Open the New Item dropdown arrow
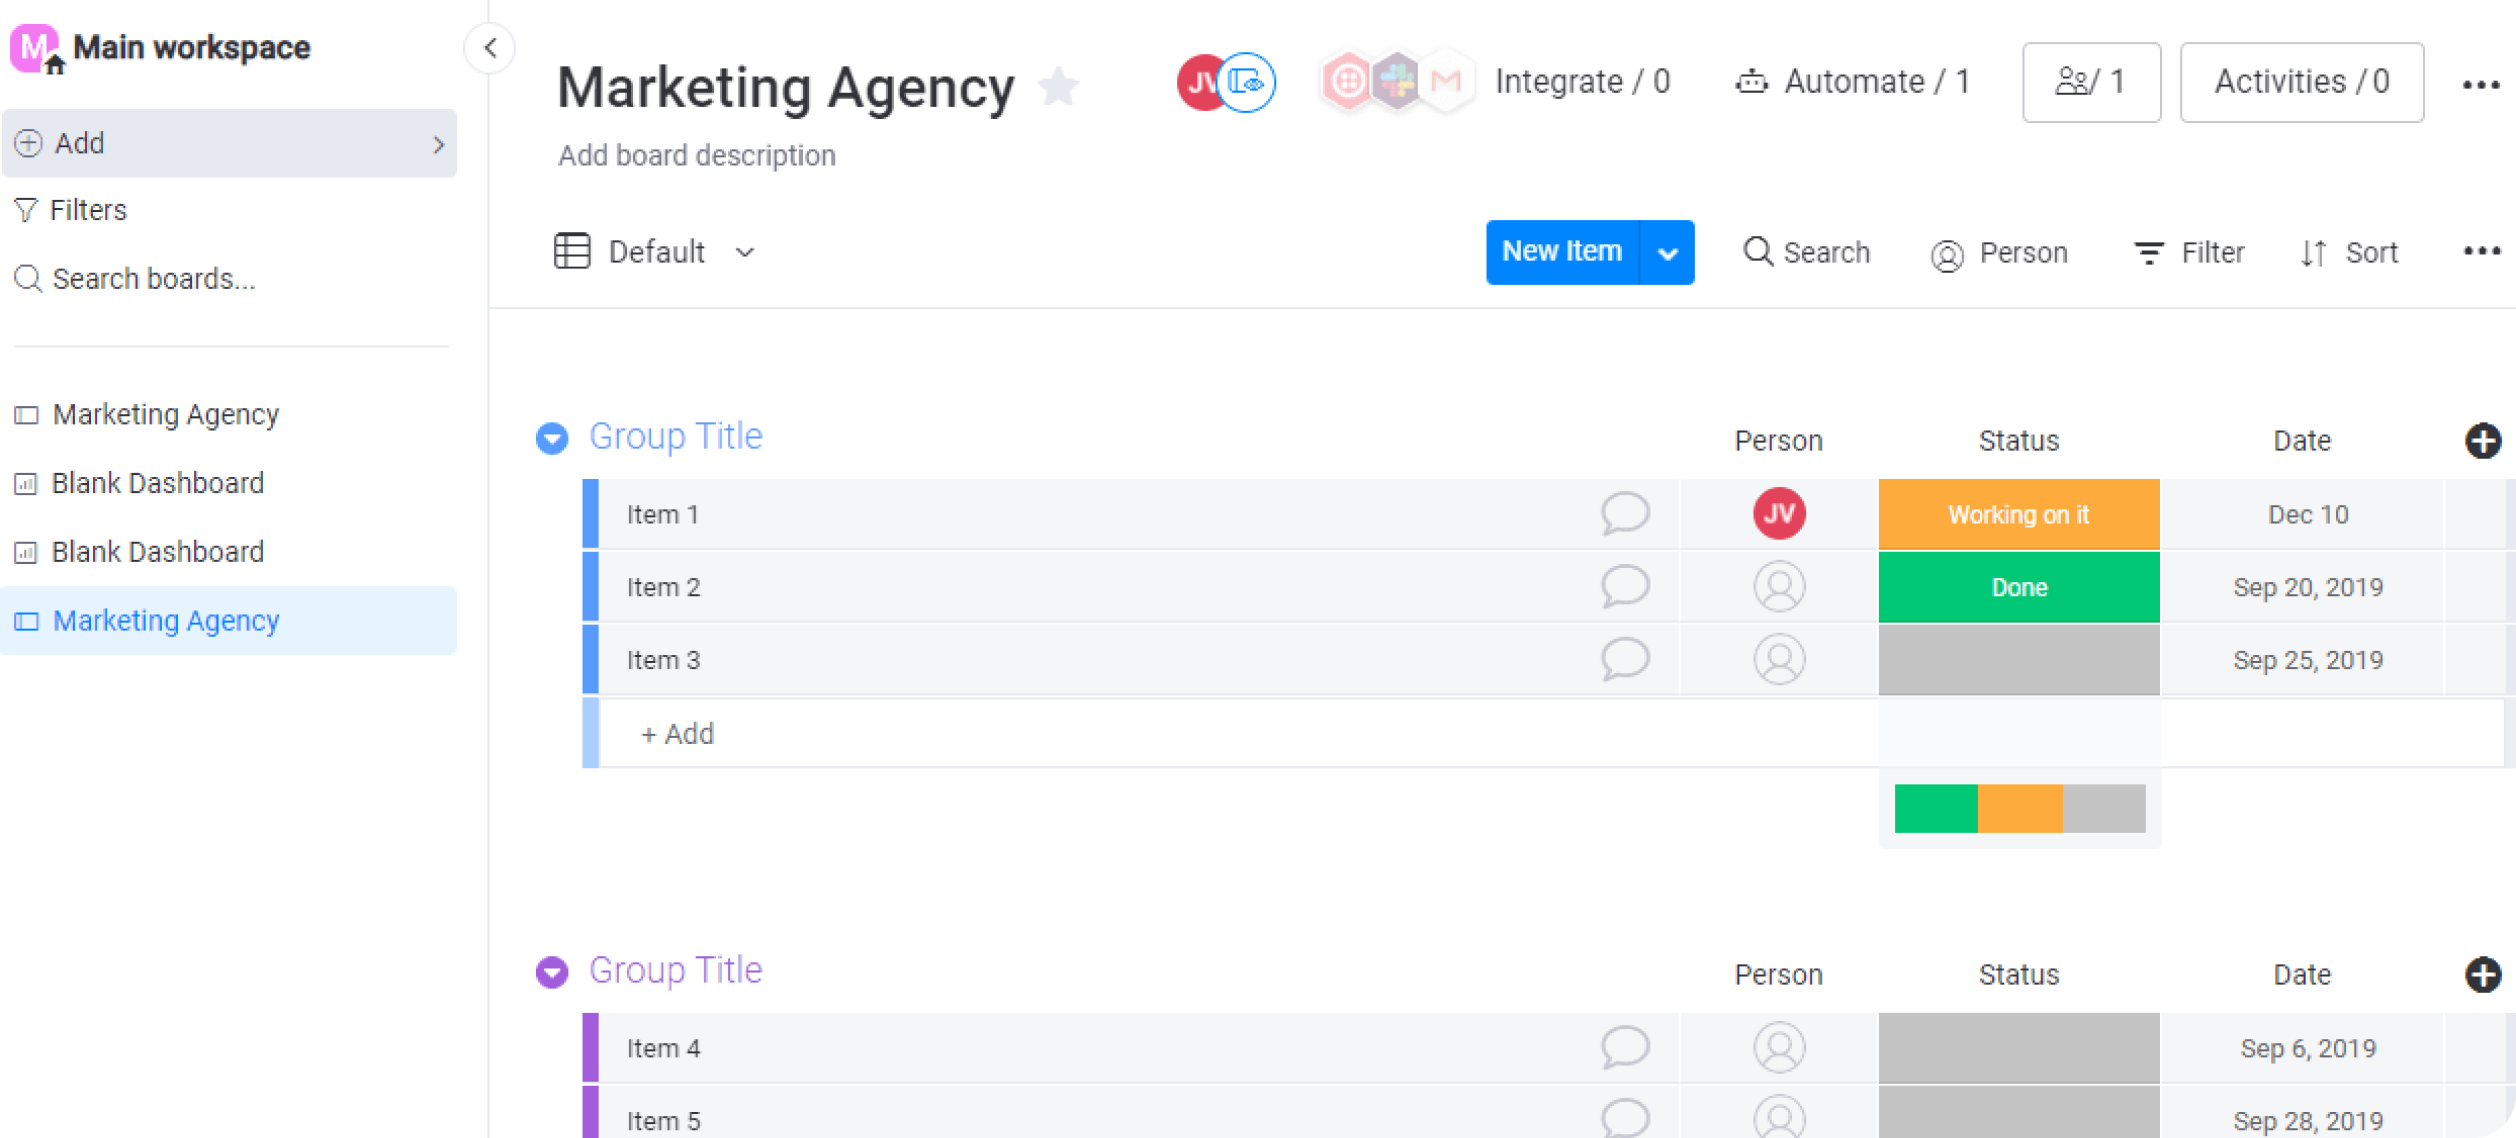 (1667, 253)
